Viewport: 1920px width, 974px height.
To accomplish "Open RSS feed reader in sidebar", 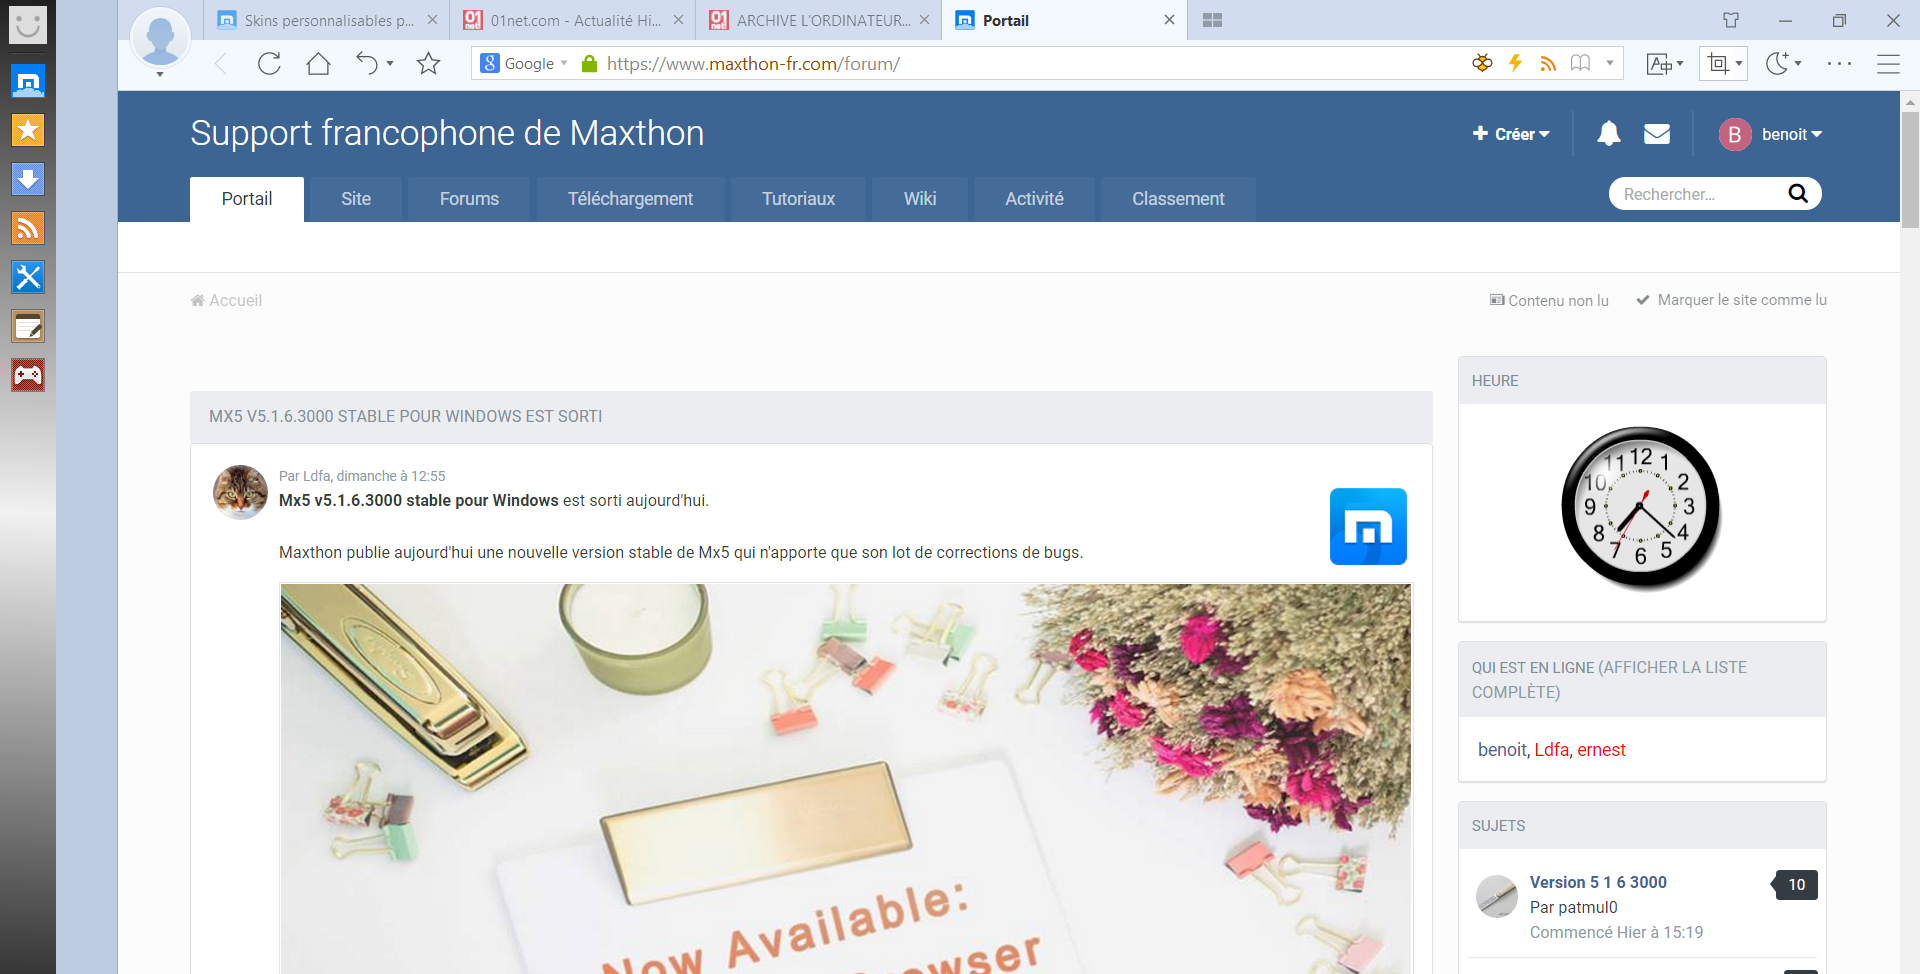I will 28,228.
